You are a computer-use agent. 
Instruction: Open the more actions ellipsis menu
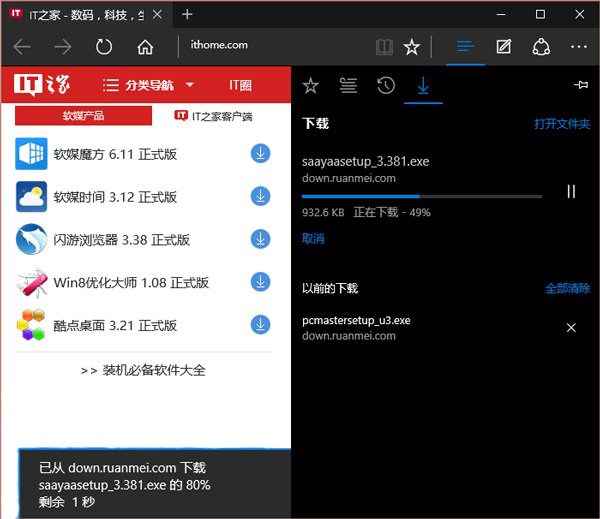pyautogui.click(x=579, y=47)
